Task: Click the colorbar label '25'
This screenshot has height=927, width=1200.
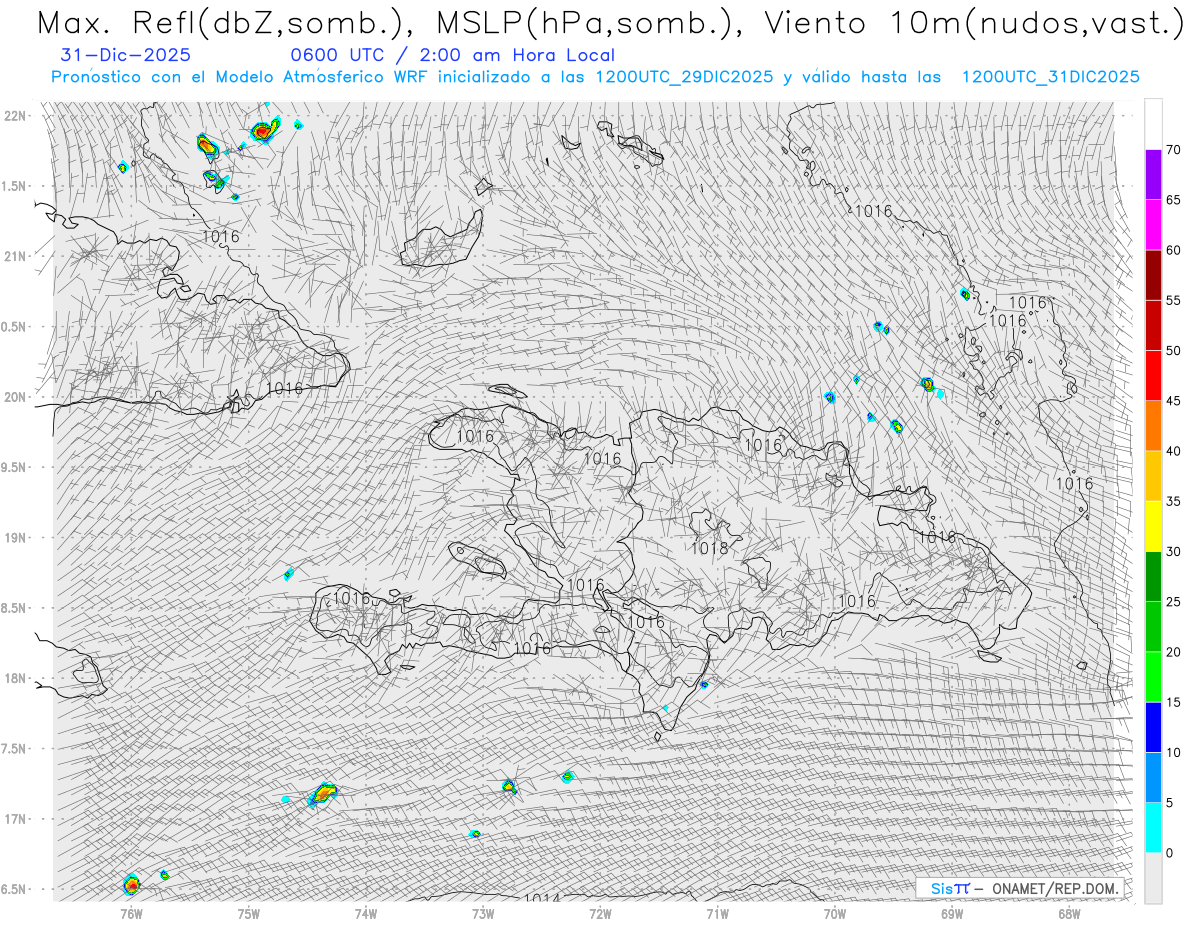Action: tap(1173, 602)
